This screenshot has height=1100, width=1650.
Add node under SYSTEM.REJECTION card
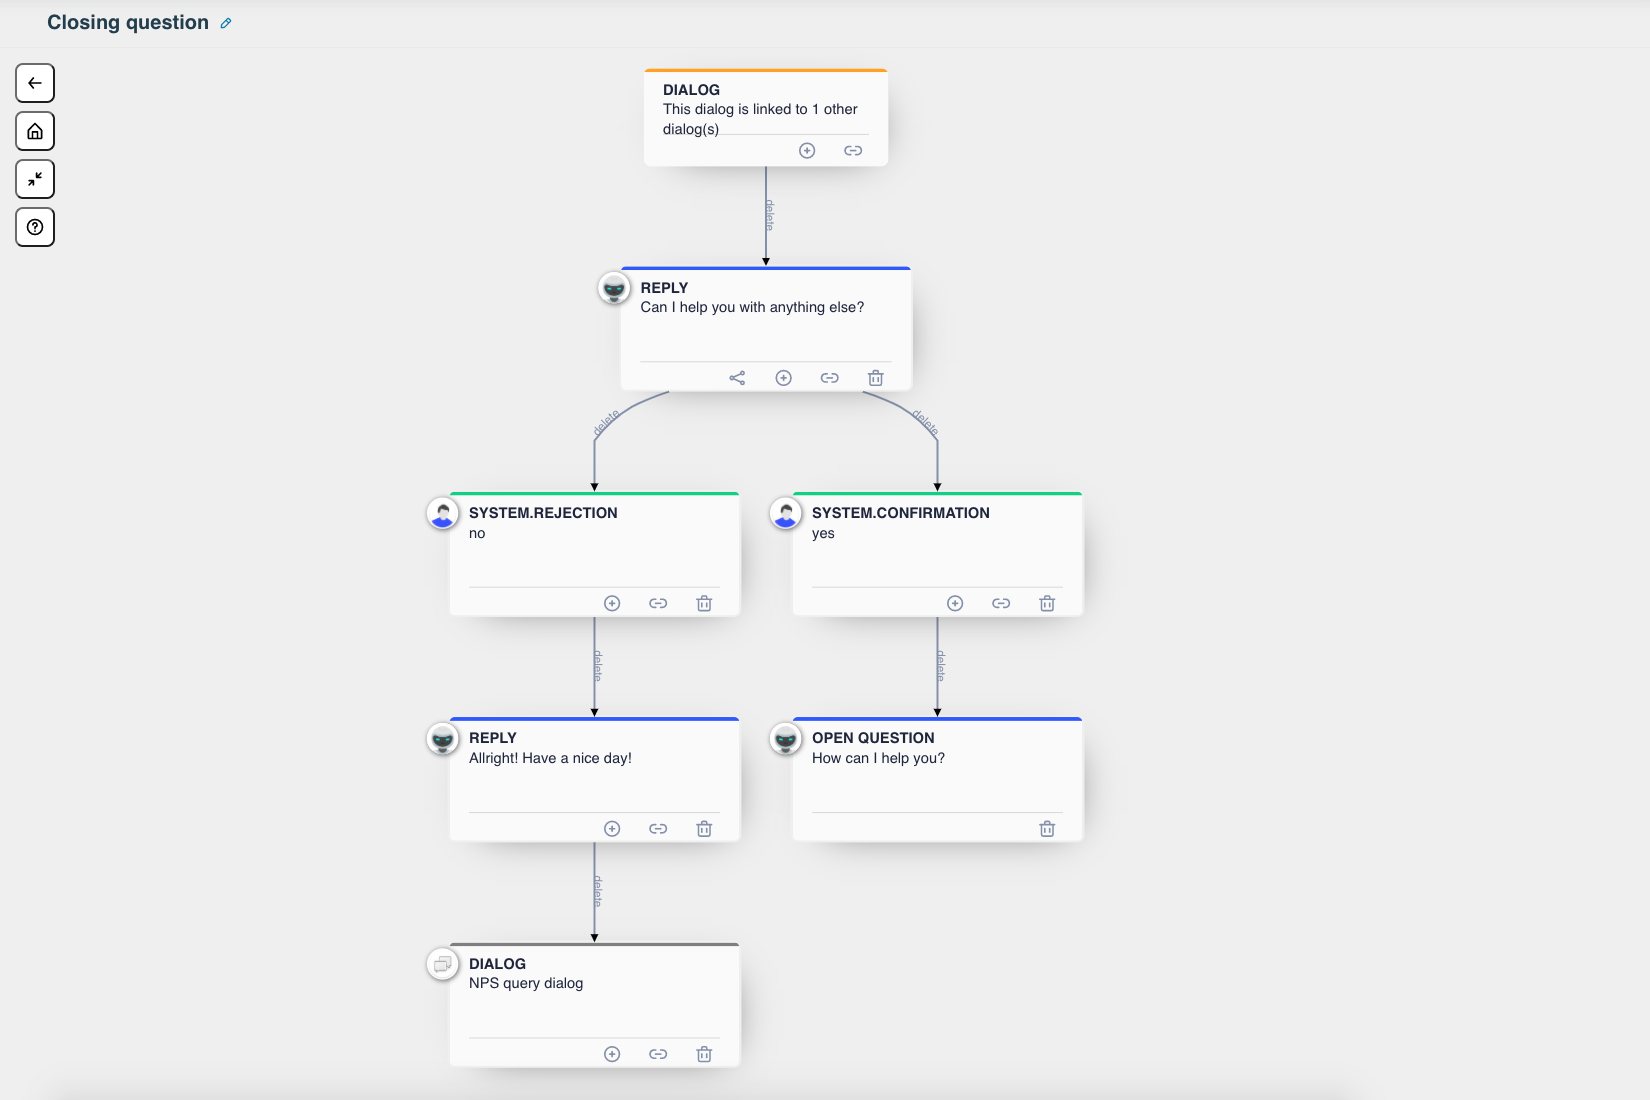pyautogui.click(x=612, y=603)
